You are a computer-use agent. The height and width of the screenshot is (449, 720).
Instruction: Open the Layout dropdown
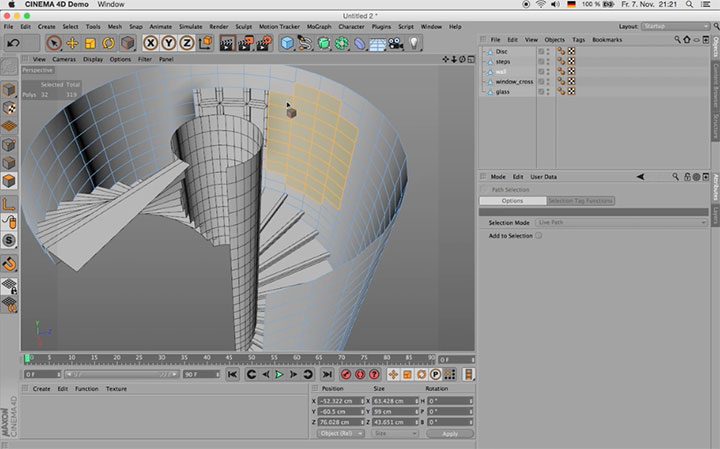coord(675,26)
